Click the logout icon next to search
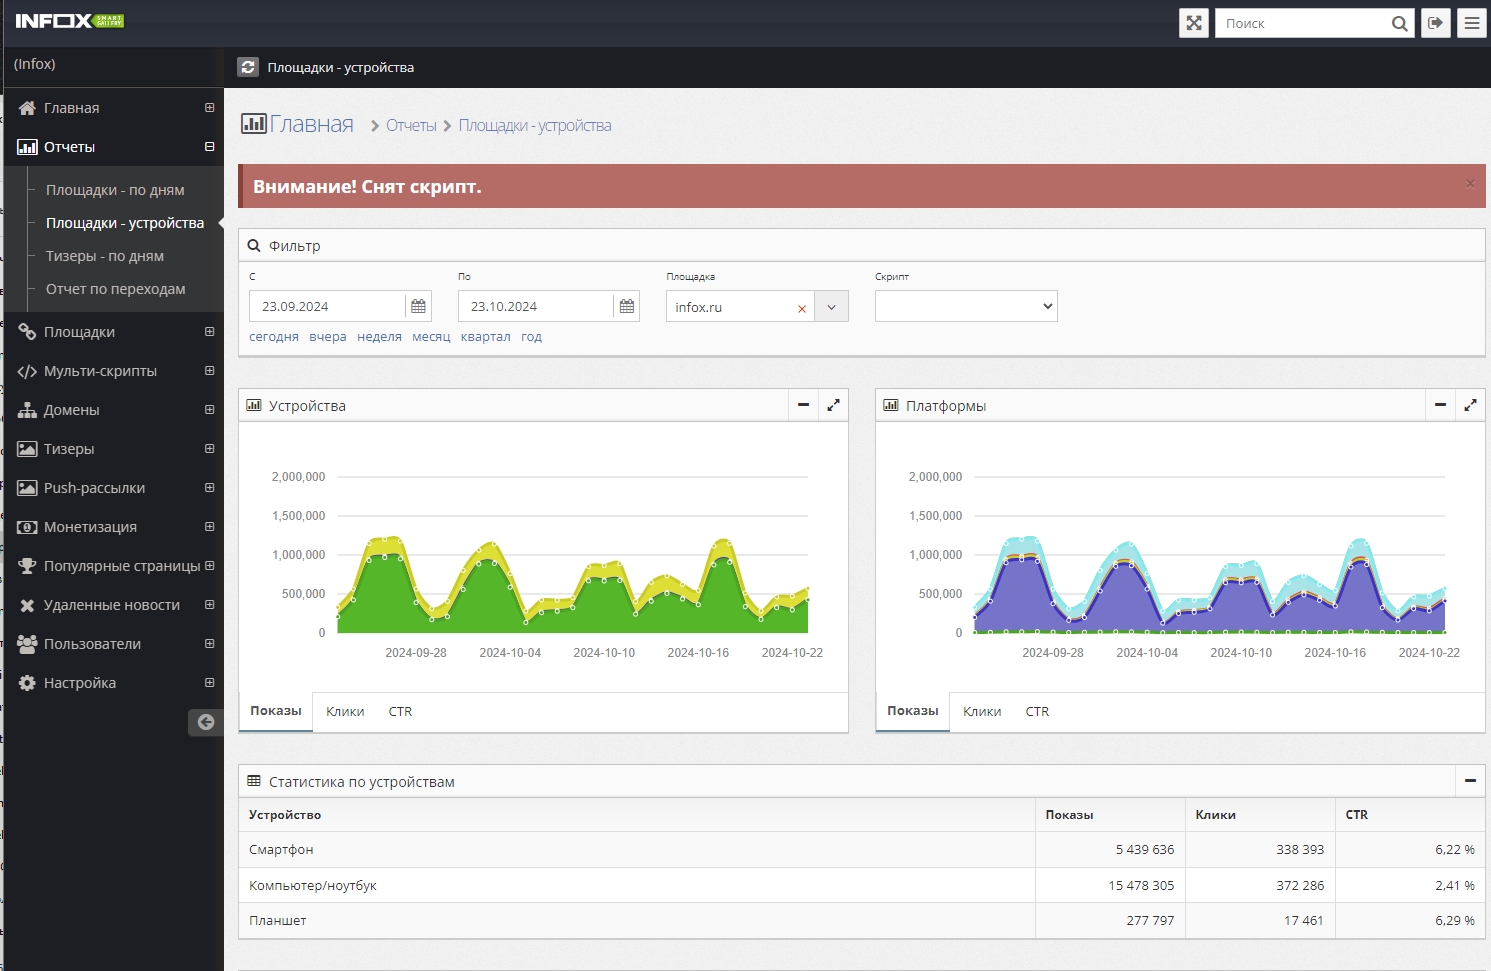This screenshot has height=971, width=1491. coord(1435,23)
